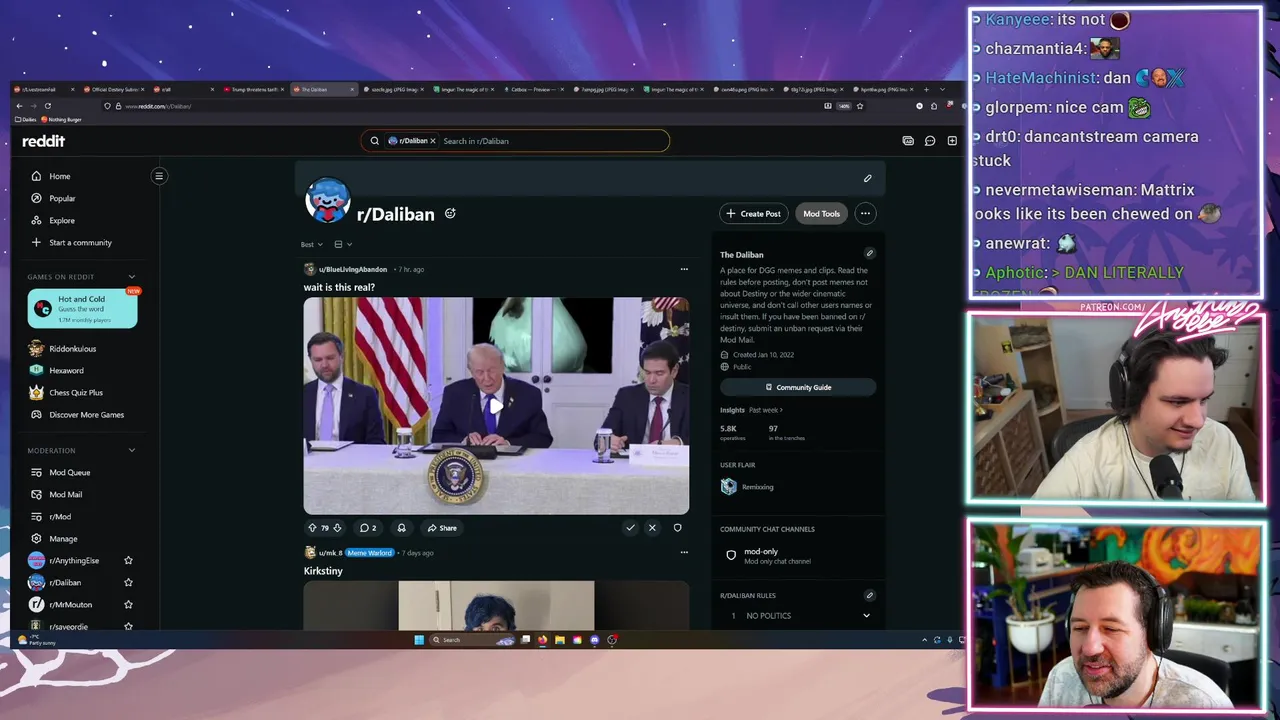Open the Best sort dropdown
Image resolution: width=1280 pixels, height=720 pixels.
coord(312,244)
